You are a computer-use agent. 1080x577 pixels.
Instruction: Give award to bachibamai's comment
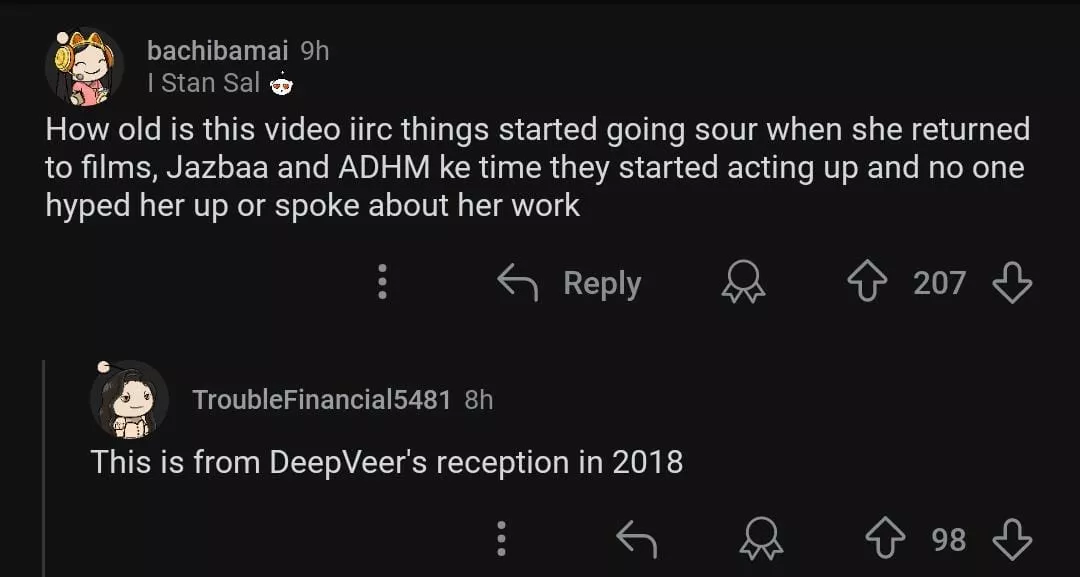coord(743,283)
